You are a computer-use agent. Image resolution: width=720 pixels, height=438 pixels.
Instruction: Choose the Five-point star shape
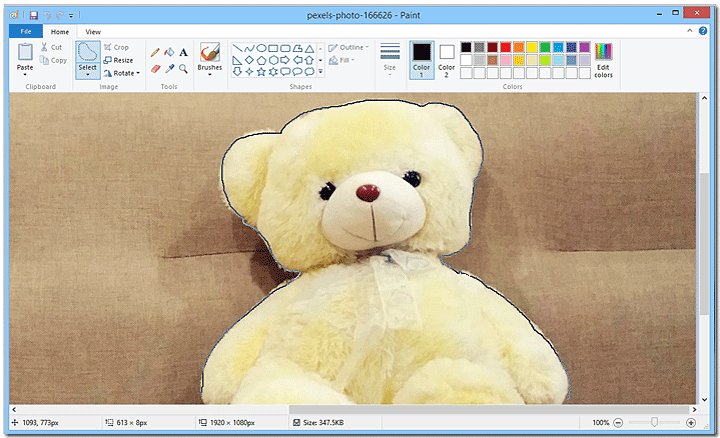261,72
